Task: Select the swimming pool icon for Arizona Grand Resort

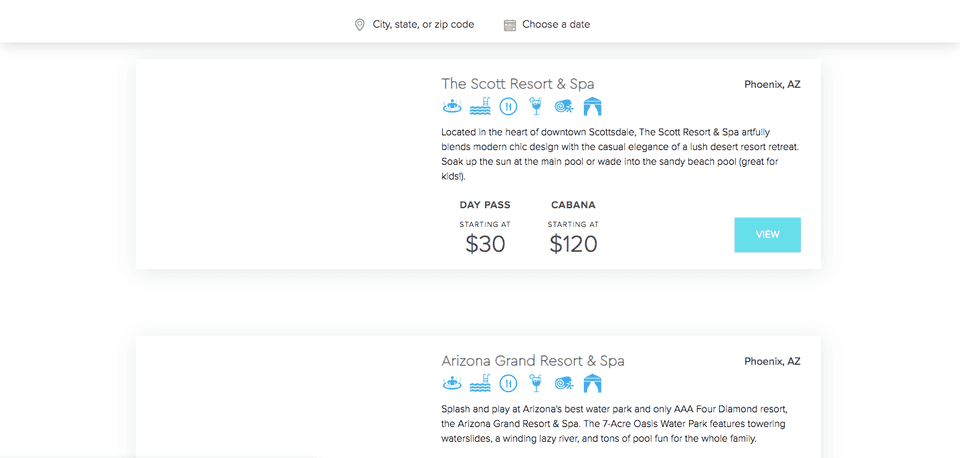Action: [480, 383]
